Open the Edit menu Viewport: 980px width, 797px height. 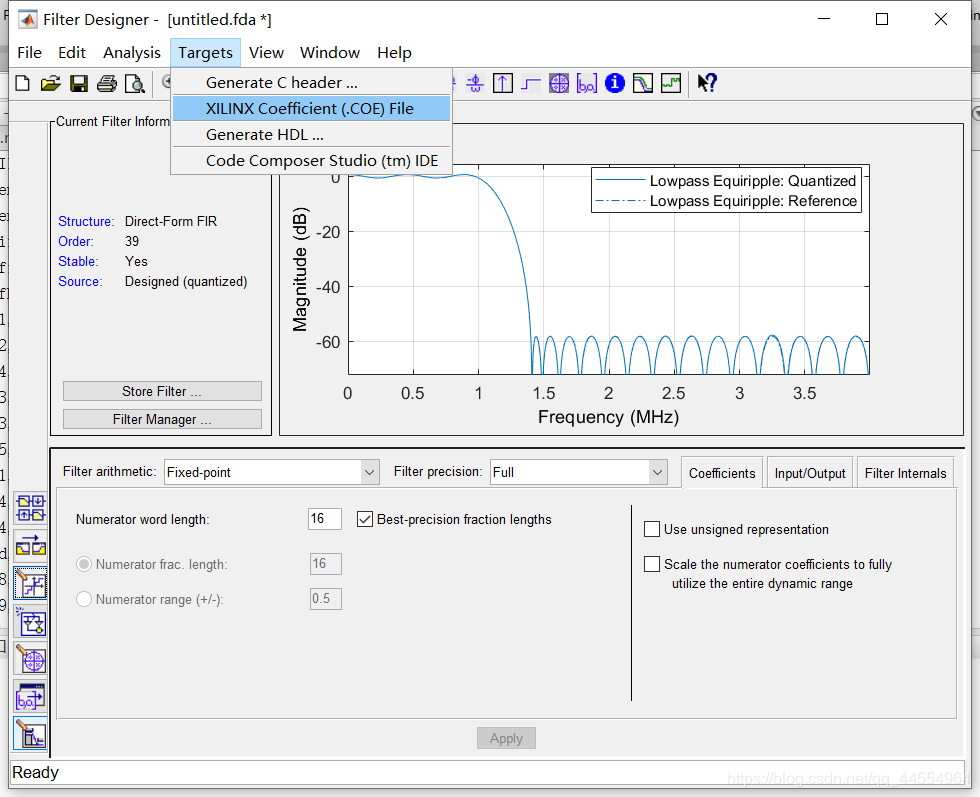(72, 53)
